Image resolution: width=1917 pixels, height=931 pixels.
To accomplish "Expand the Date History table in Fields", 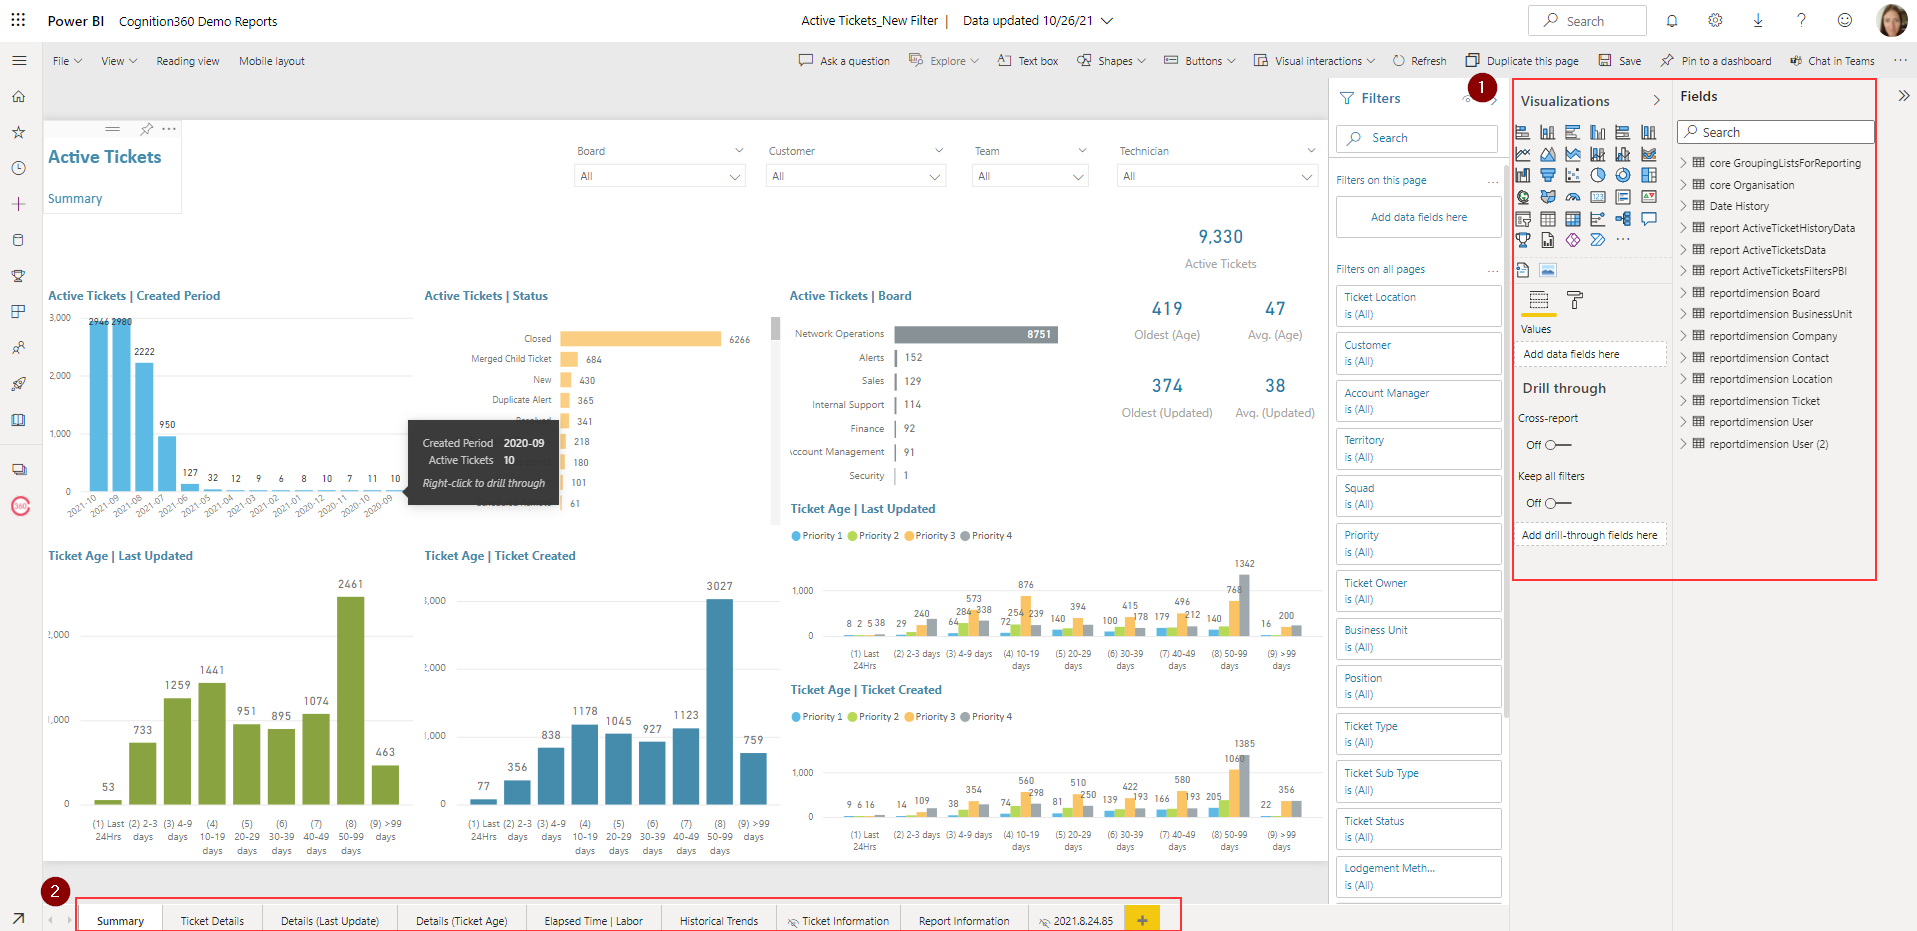I will pyautogui.click(x=1684, y=205).
